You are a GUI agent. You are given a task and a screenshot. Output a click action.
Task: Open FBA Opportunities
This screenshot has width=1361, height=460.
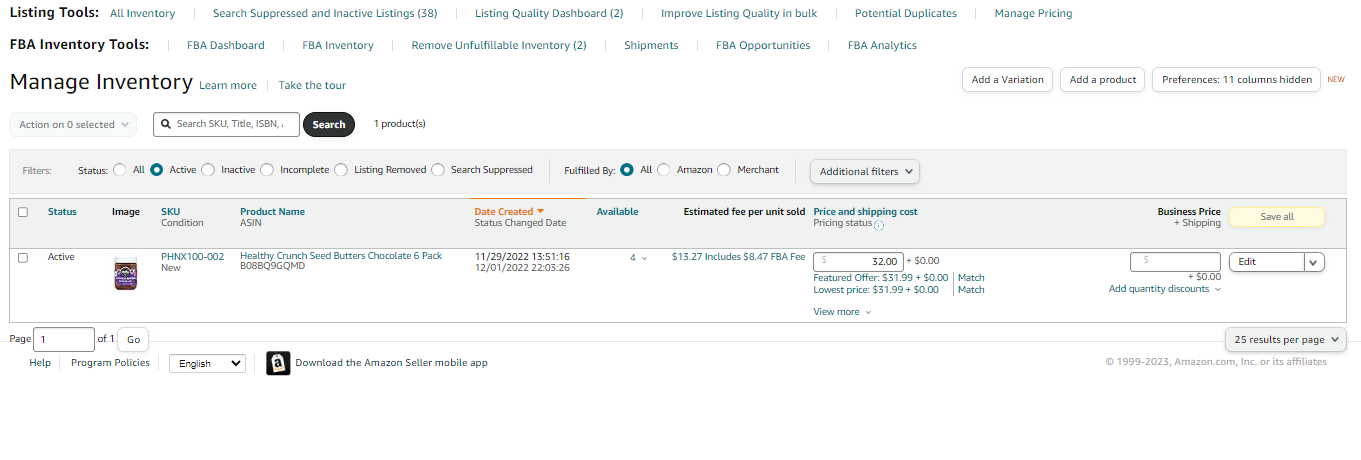763,45
